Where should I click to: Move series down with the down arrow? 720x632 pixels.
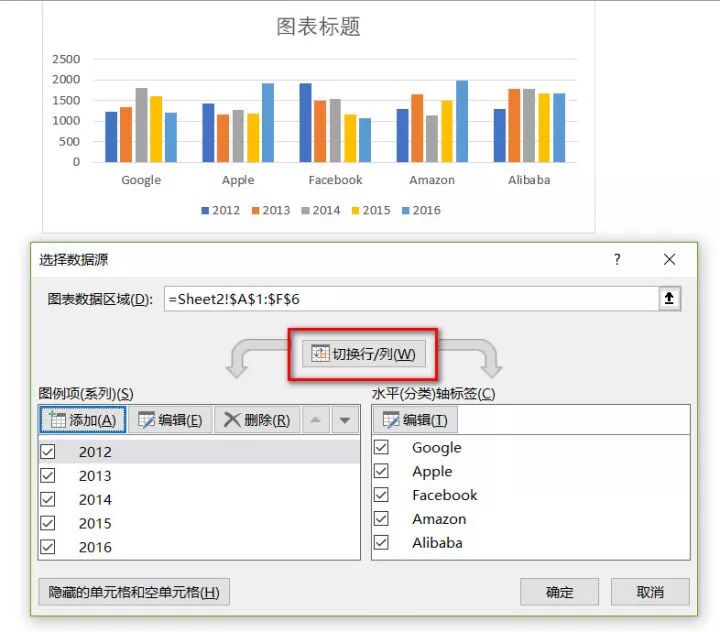345,420
